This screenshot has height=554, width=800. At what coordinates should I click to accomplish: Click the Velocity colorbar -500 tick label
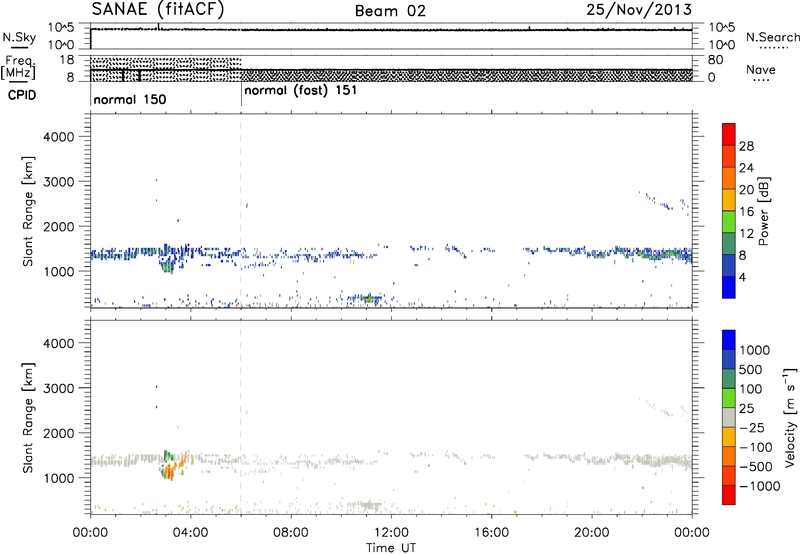(x=756, y=467)
